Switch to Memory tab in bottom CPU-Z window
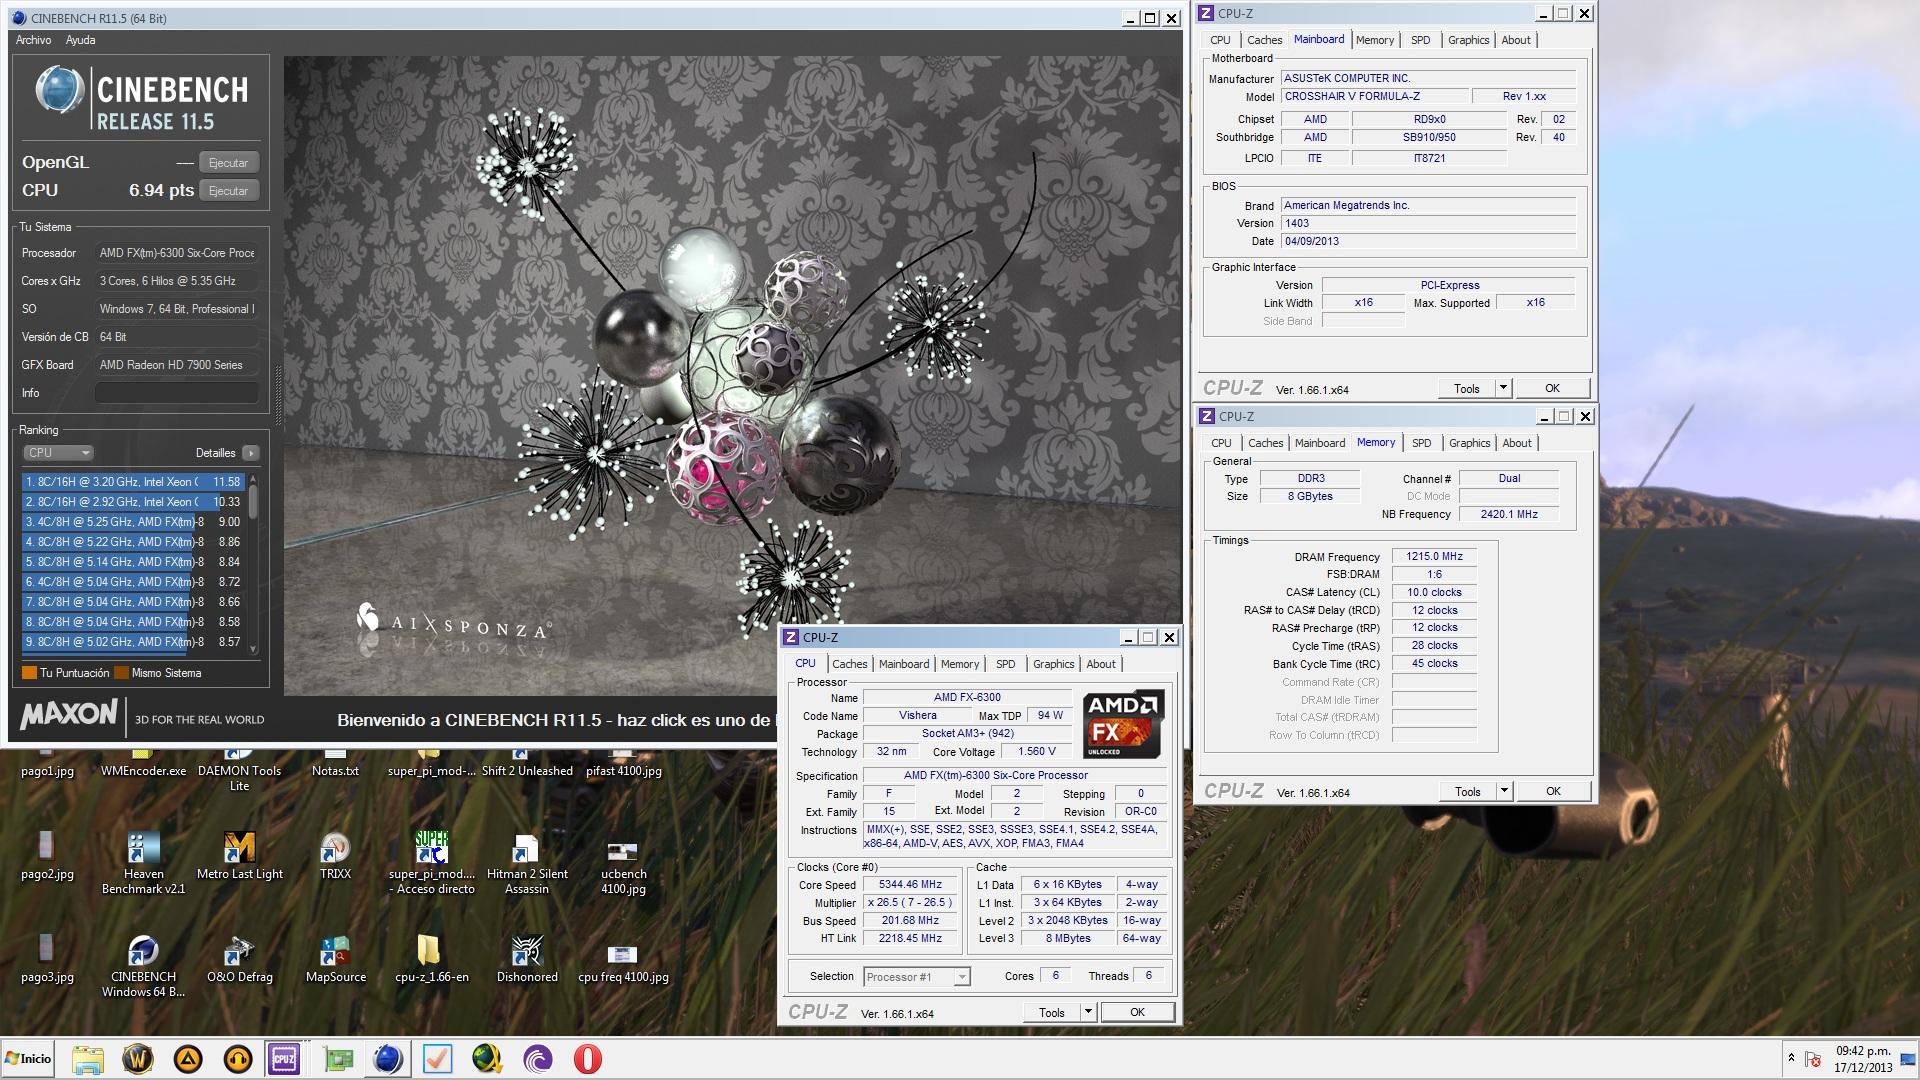 click(960, 664)
